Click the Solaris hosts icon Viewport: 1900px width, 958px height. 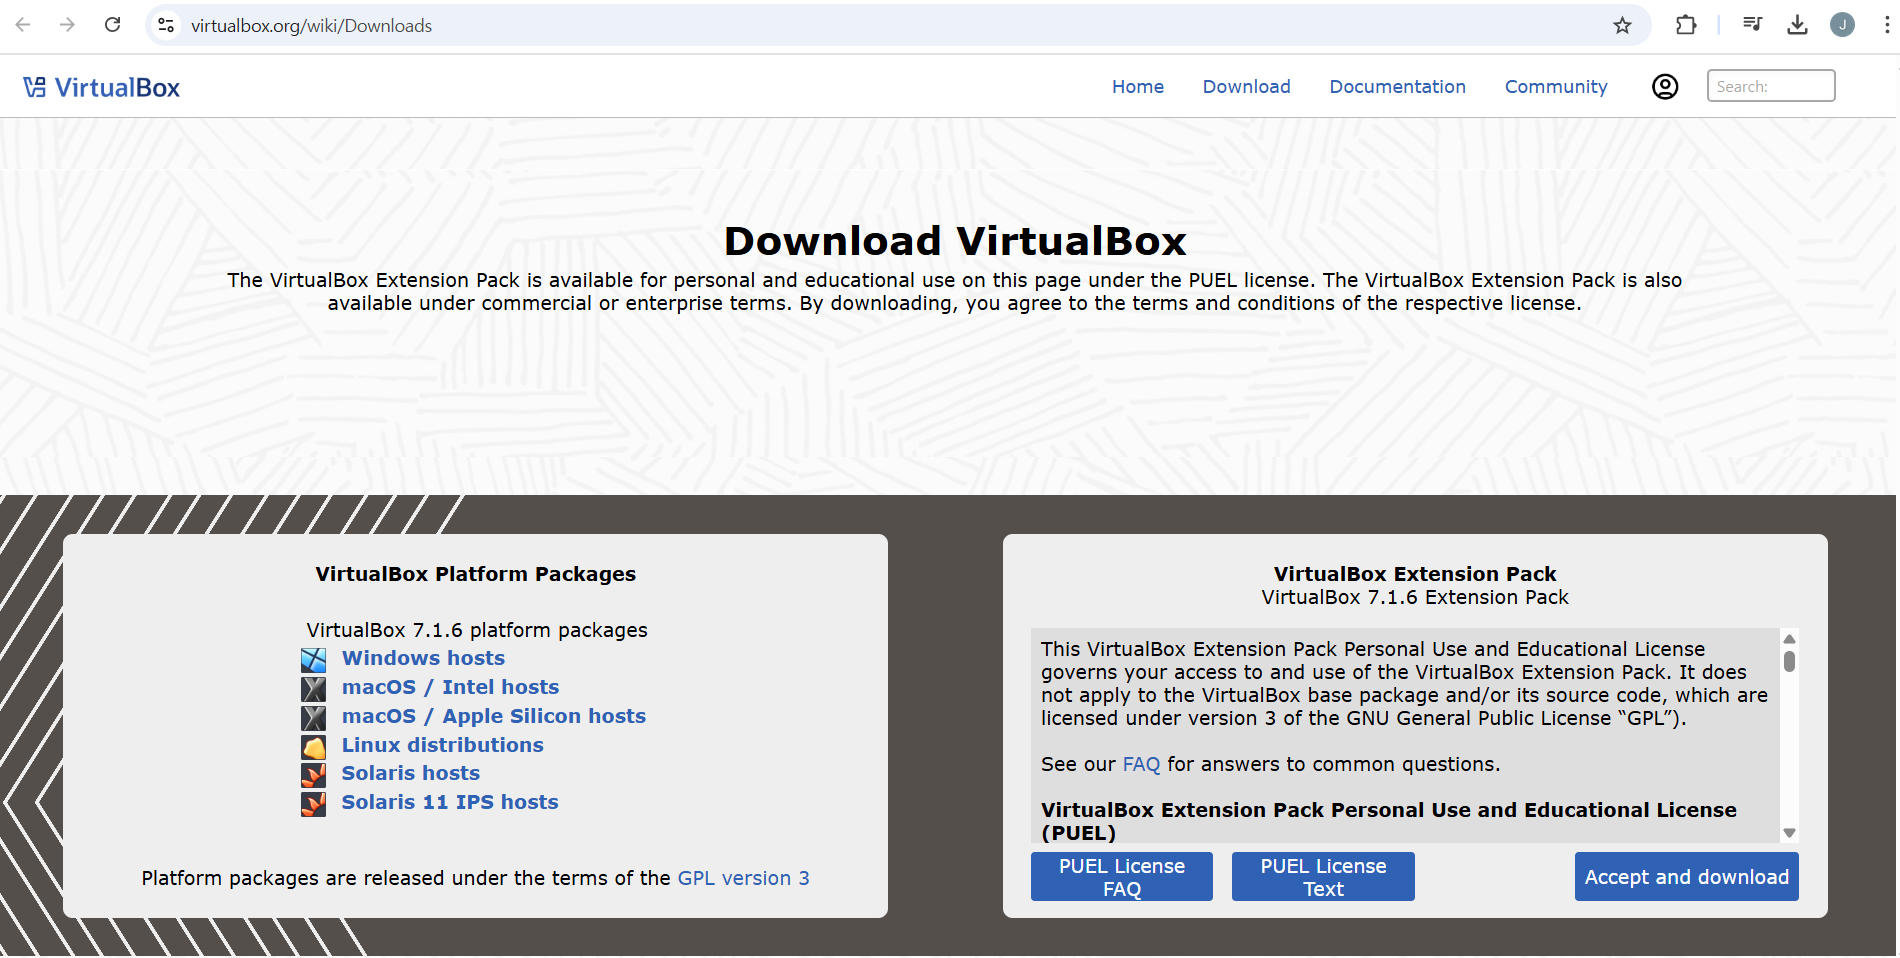[x=314, y=775]
